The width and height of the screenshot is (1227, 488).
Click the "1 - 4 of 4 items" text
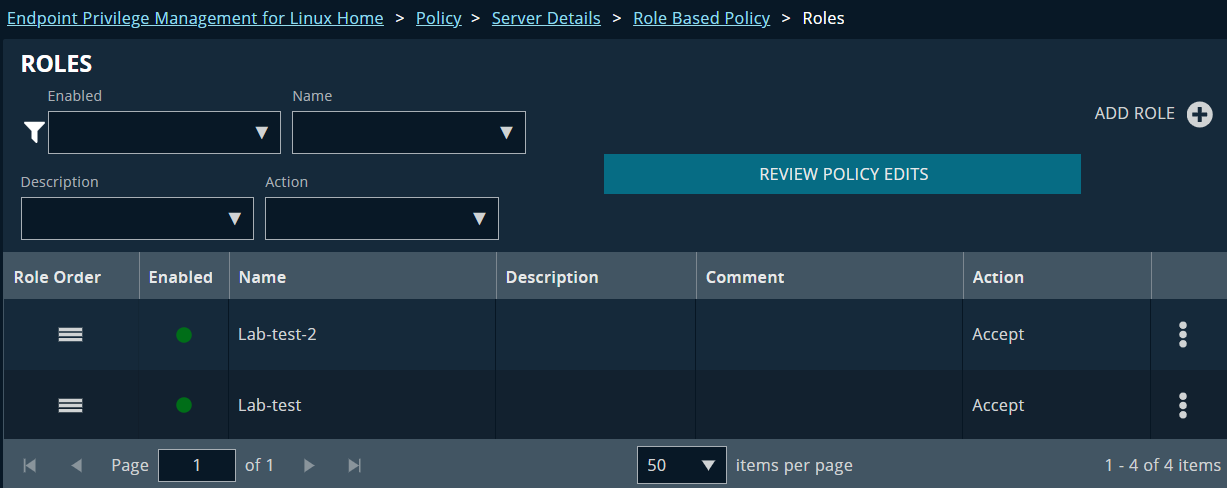click(1163, 465)
